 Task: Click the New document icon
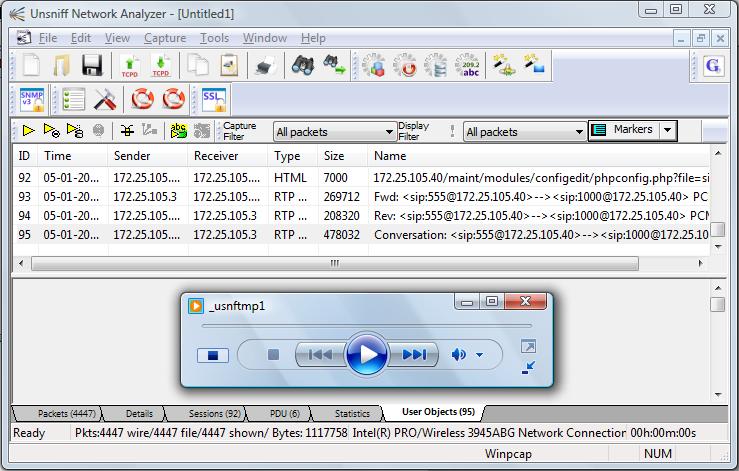tap(31, 65)
